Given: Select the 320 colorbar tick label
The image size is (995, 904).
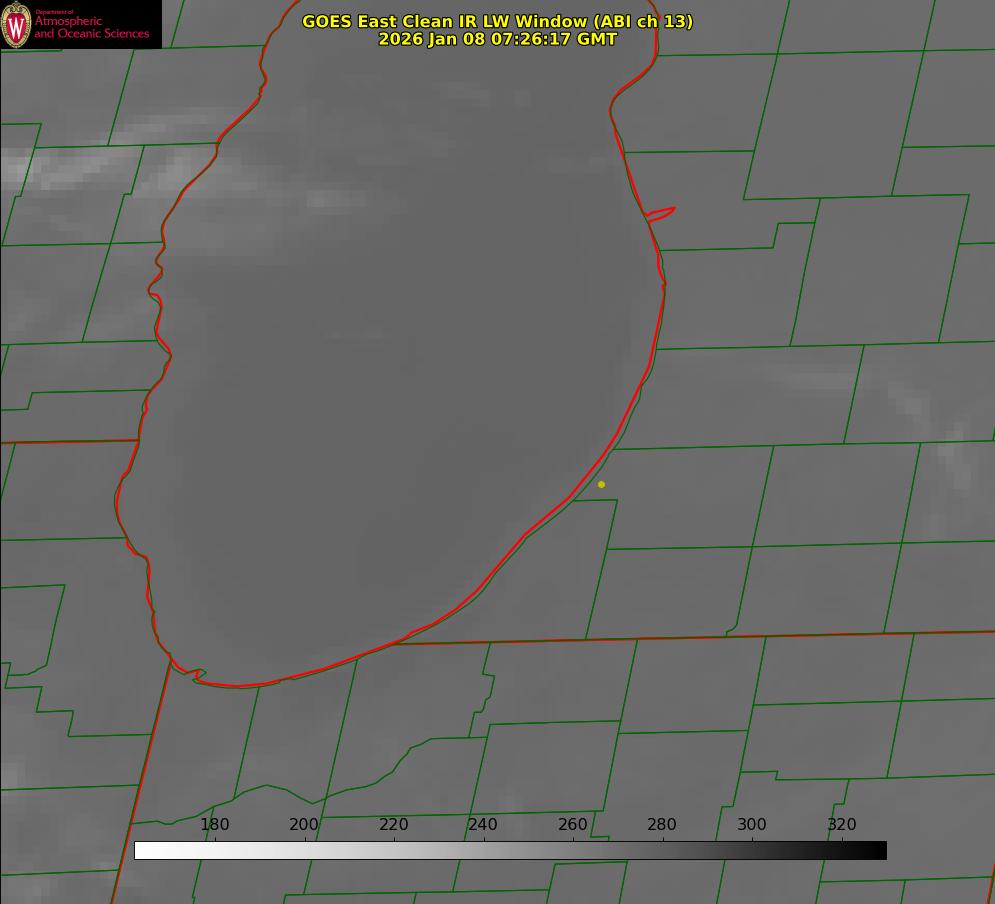Looking at the screenshot, I should pos(842,824).
